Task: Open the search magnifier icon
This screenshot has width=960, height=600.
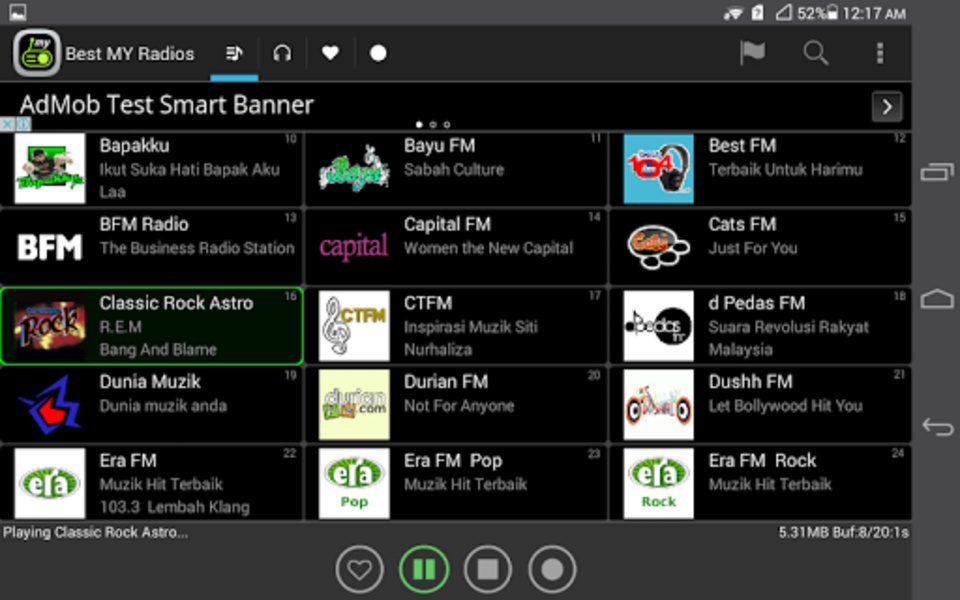Action: click(x=816, y=53)
